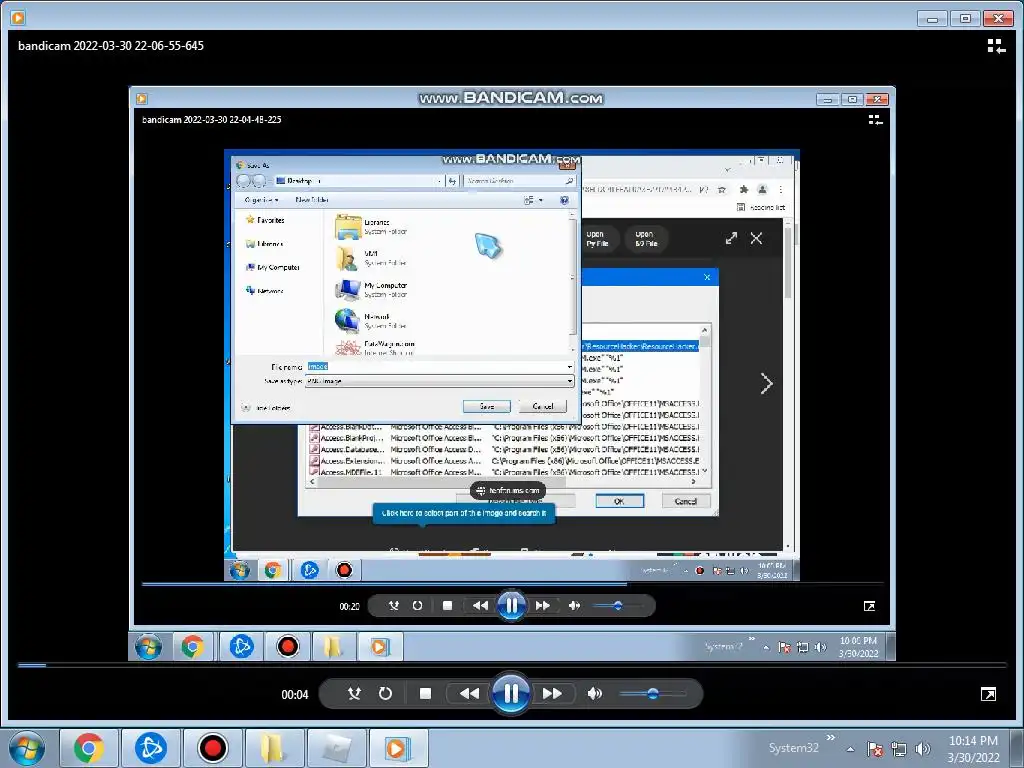
Task: Click the recorded player's 00:20 volume slider
Action: [x=618, y=605]
